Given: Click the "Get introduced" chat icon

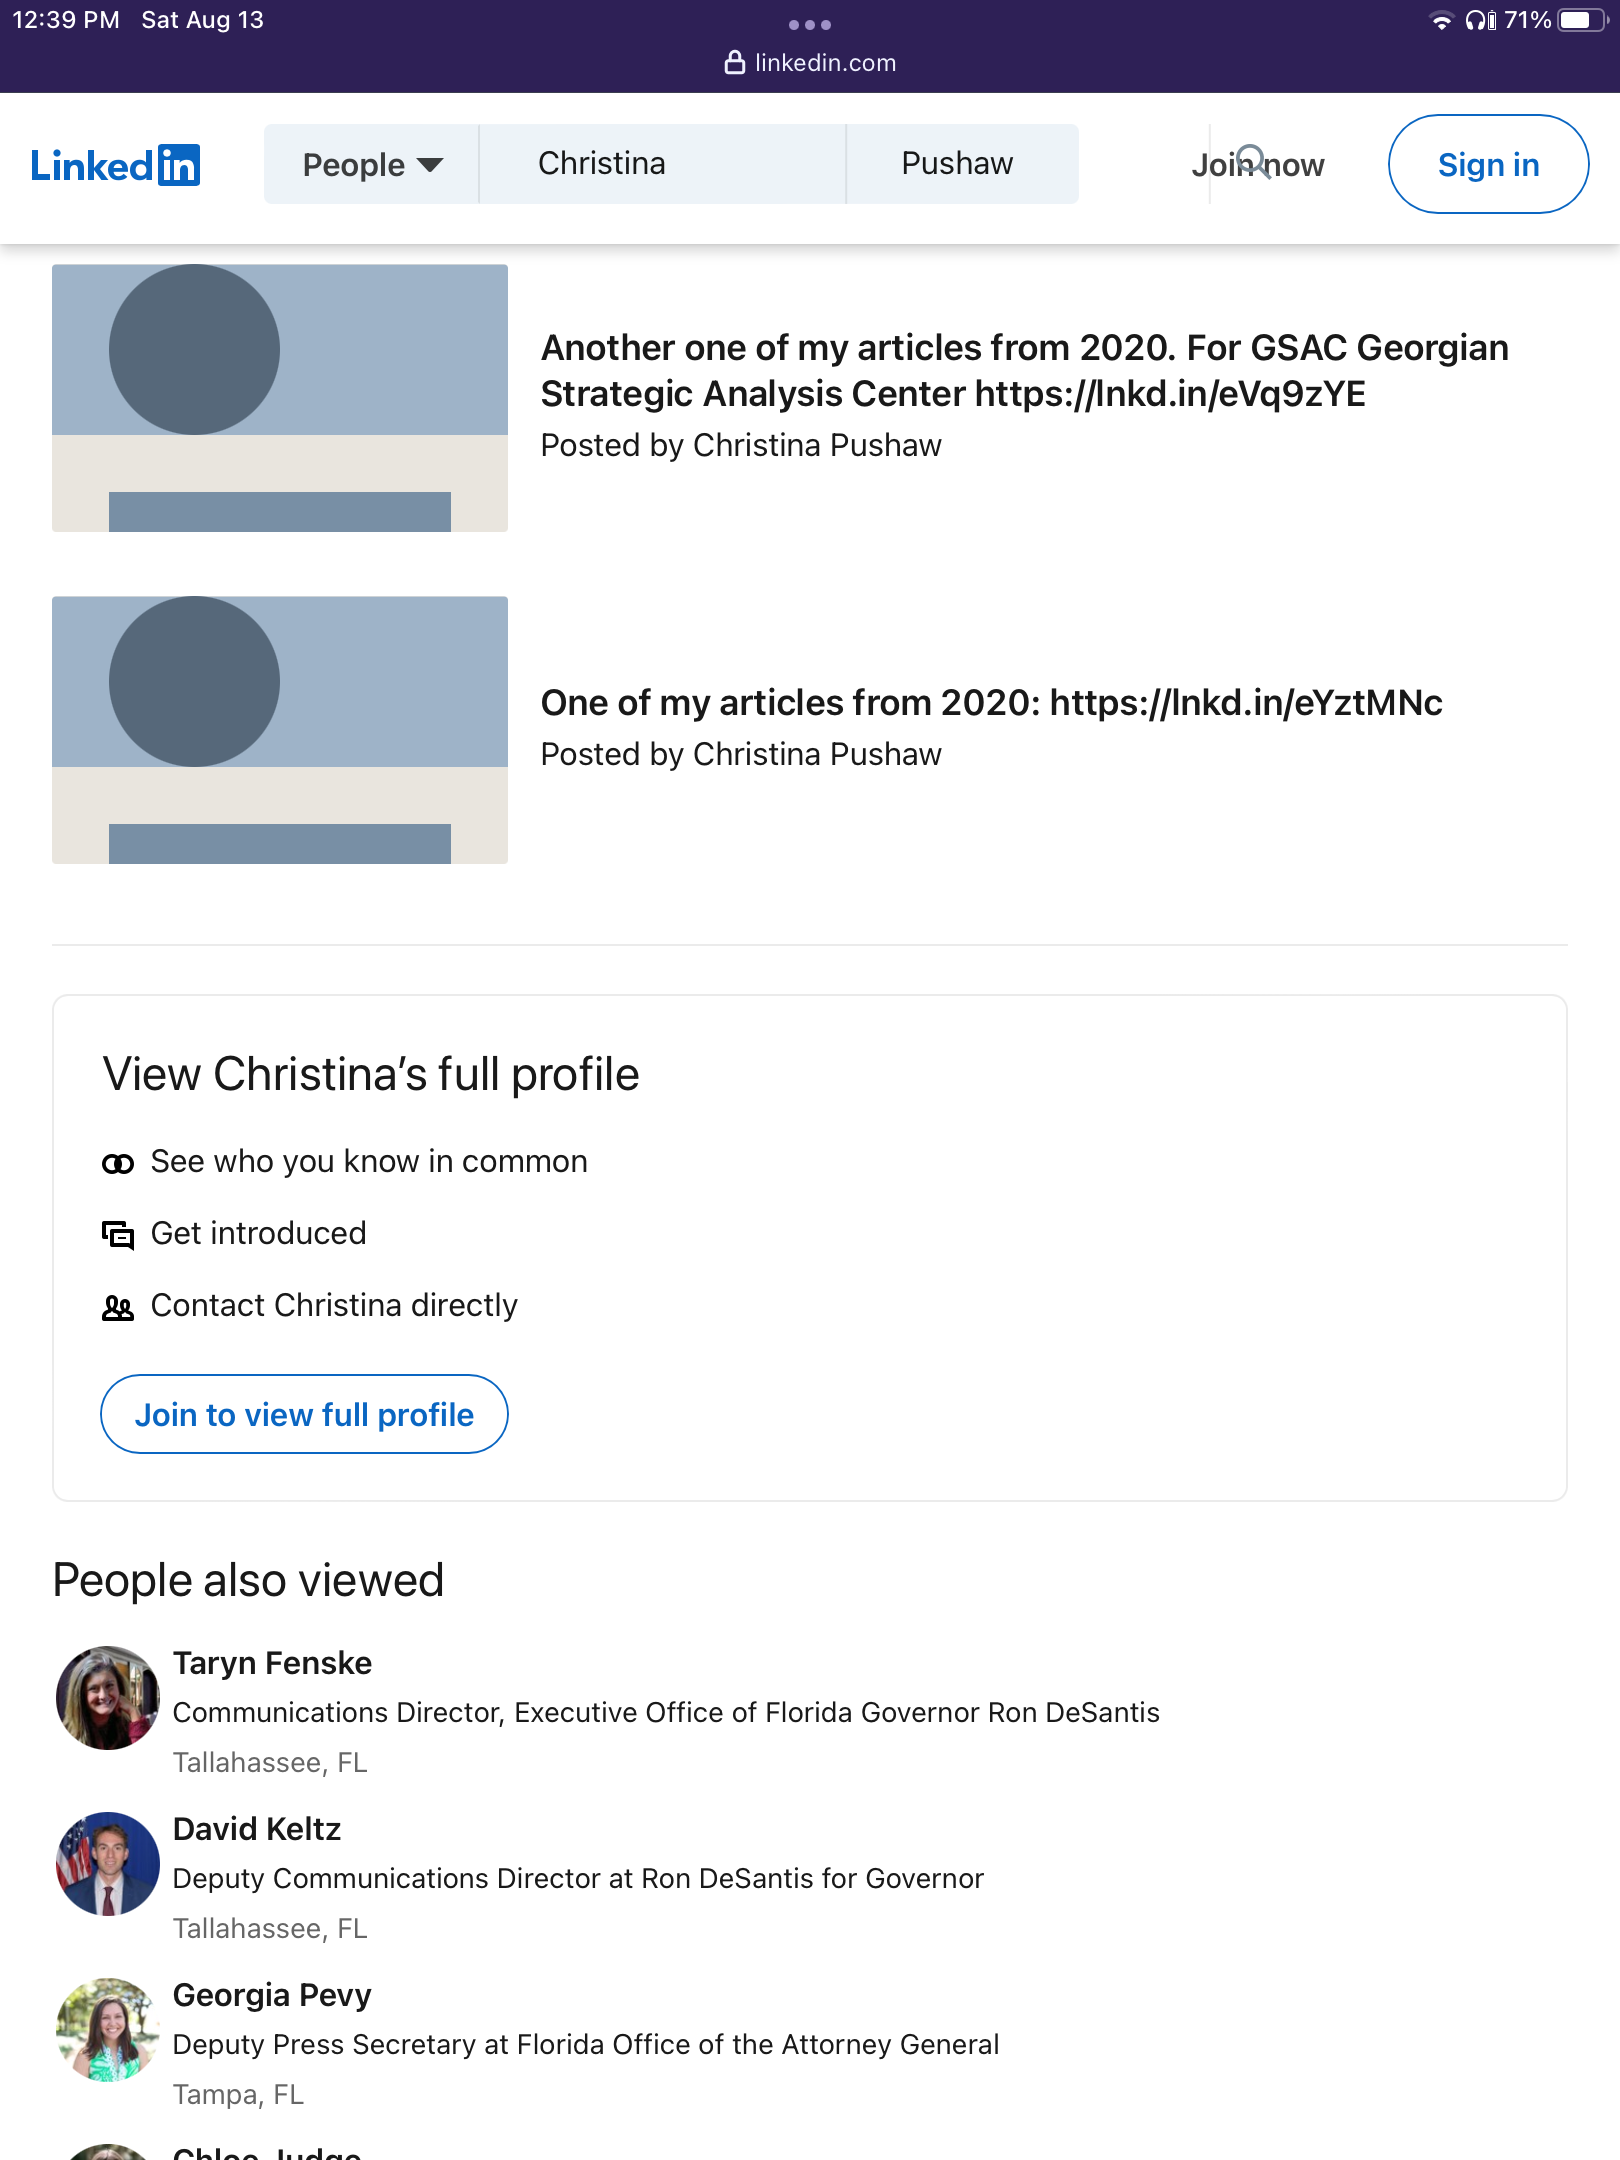Looking at the screenshot, I should 118,1233.
